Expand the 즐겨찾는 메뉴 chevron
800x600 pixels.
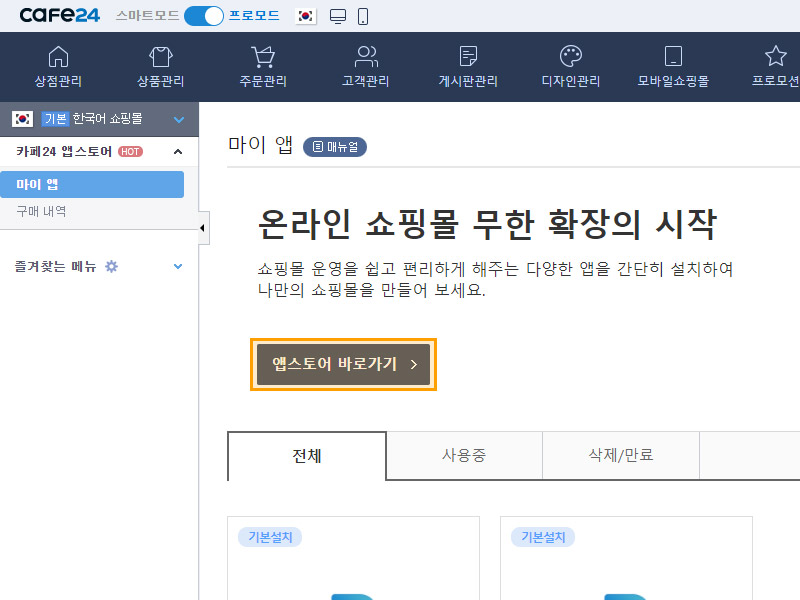(x=178, y=266)
